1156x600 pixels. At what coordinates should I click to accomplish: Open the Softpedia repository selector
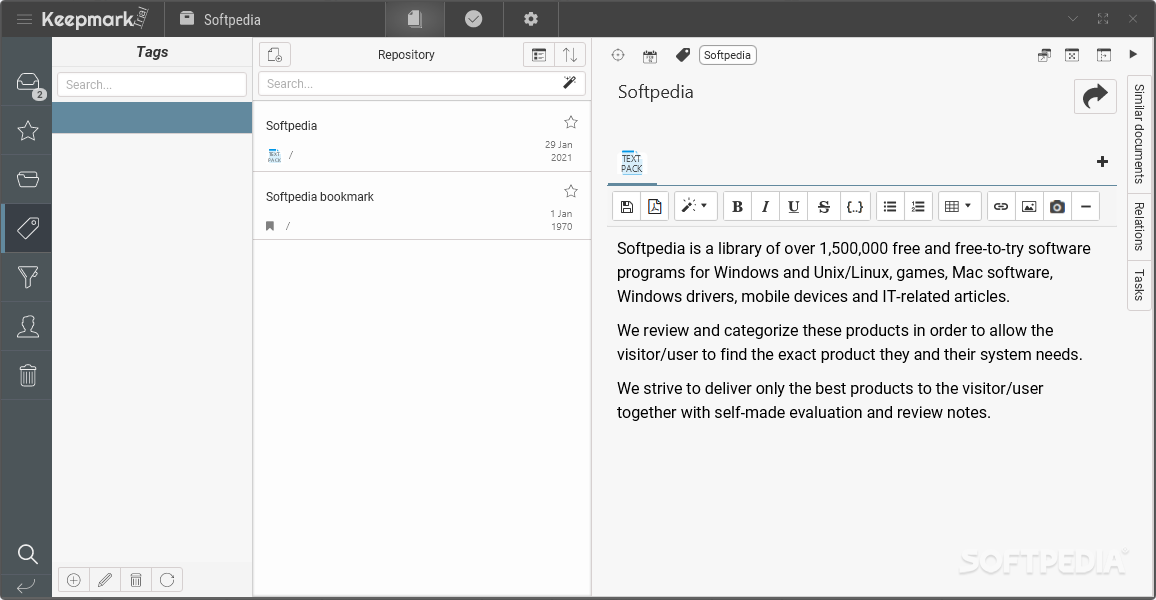click(220, 19)
